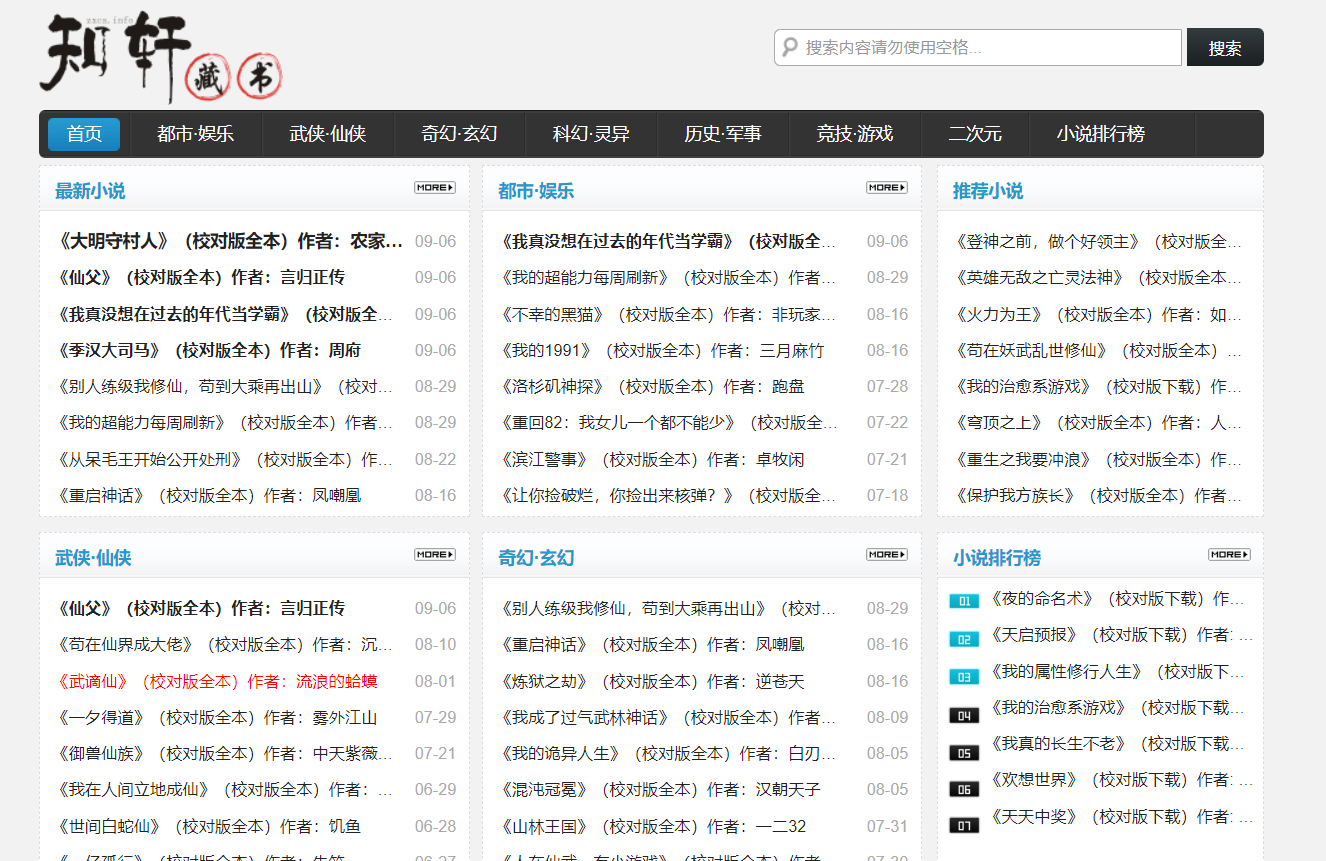Screen dimensions: 1326x861
Task: Open the 武侠·仙侠 nav menu item
Action: 328,134
